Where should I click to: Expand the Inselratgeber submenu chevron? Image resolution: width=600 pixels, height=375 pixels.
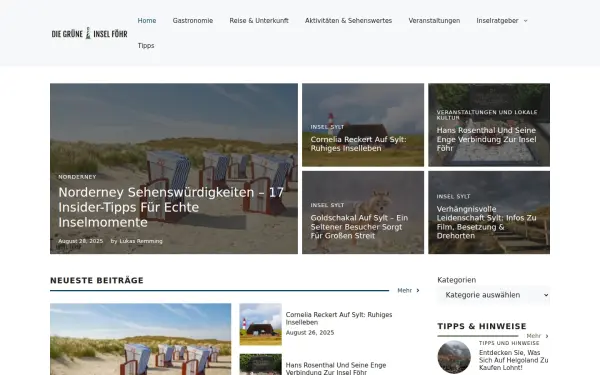pos(525,21)
